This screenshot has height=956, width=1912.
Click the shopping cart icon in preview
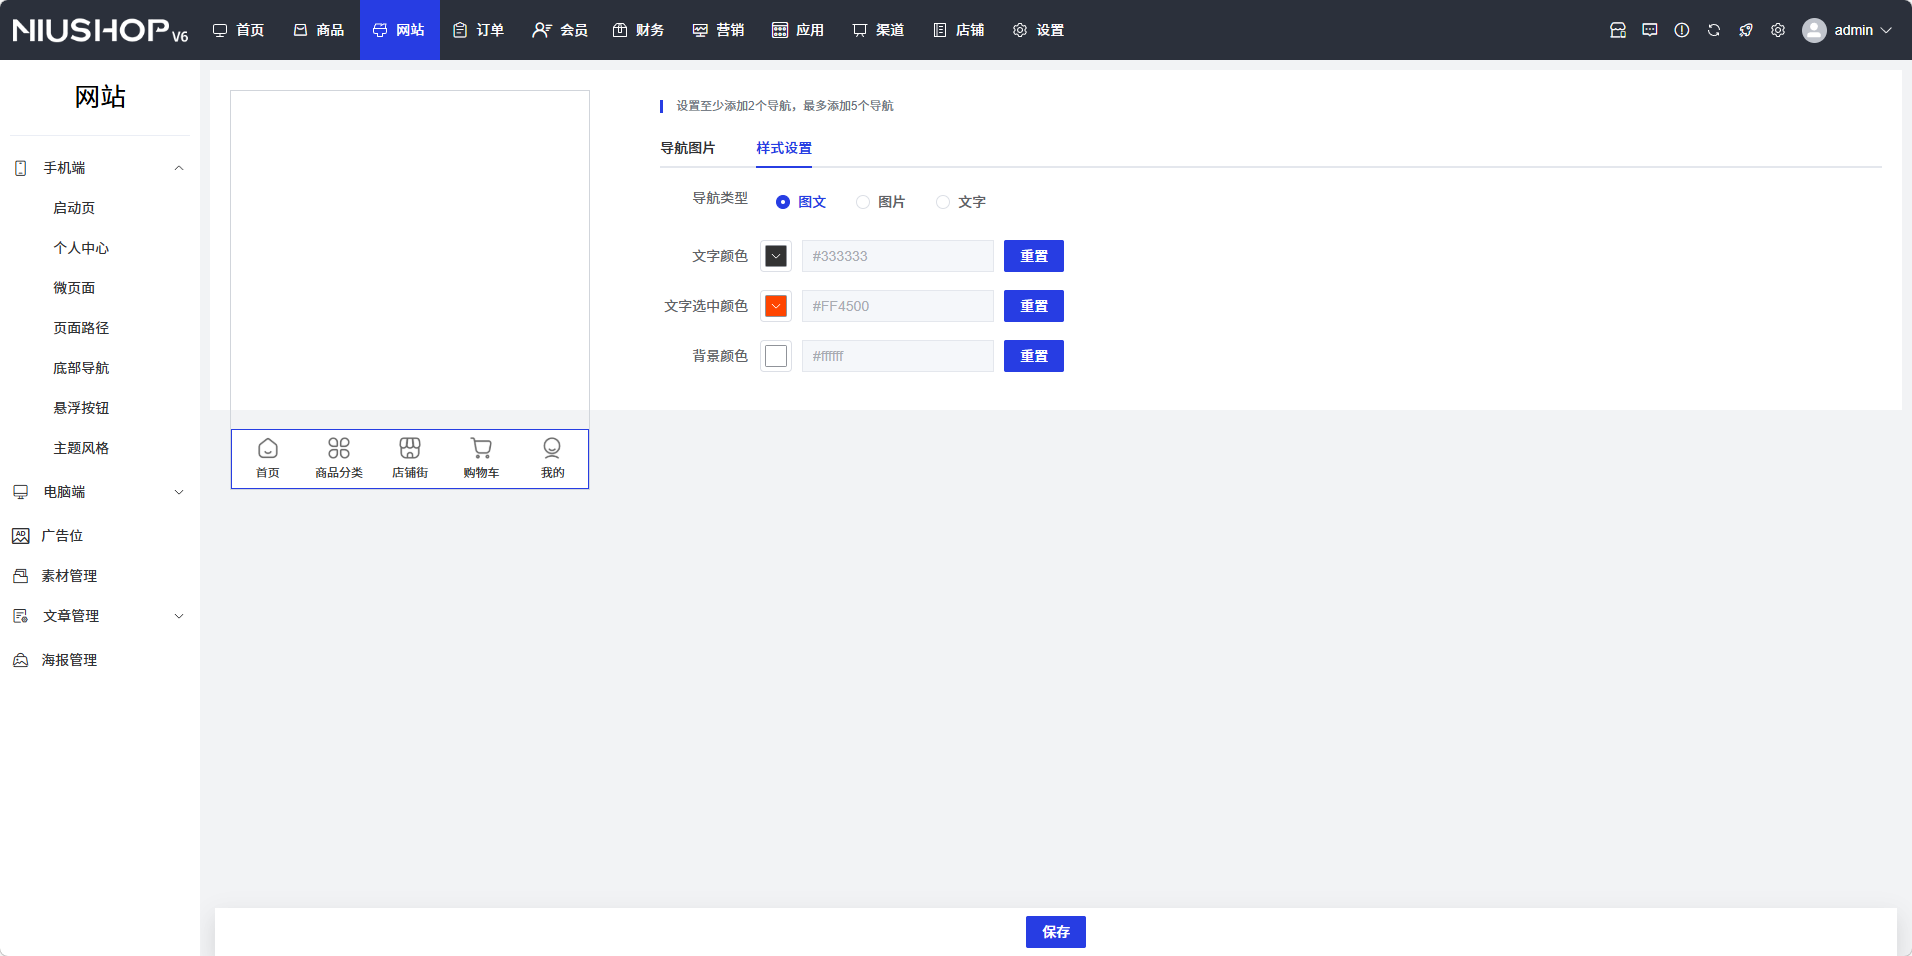point(481,448)
